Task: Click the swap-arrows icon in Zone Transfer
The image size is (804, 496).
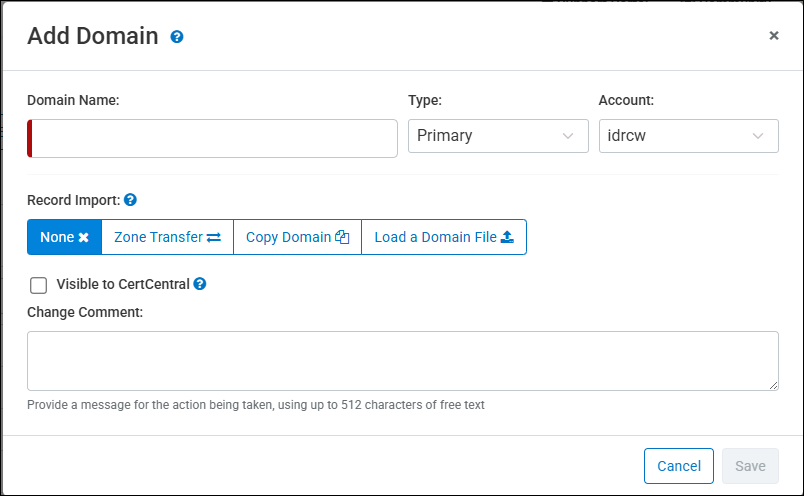Action: pyautogui.click(x=214, y=238)
